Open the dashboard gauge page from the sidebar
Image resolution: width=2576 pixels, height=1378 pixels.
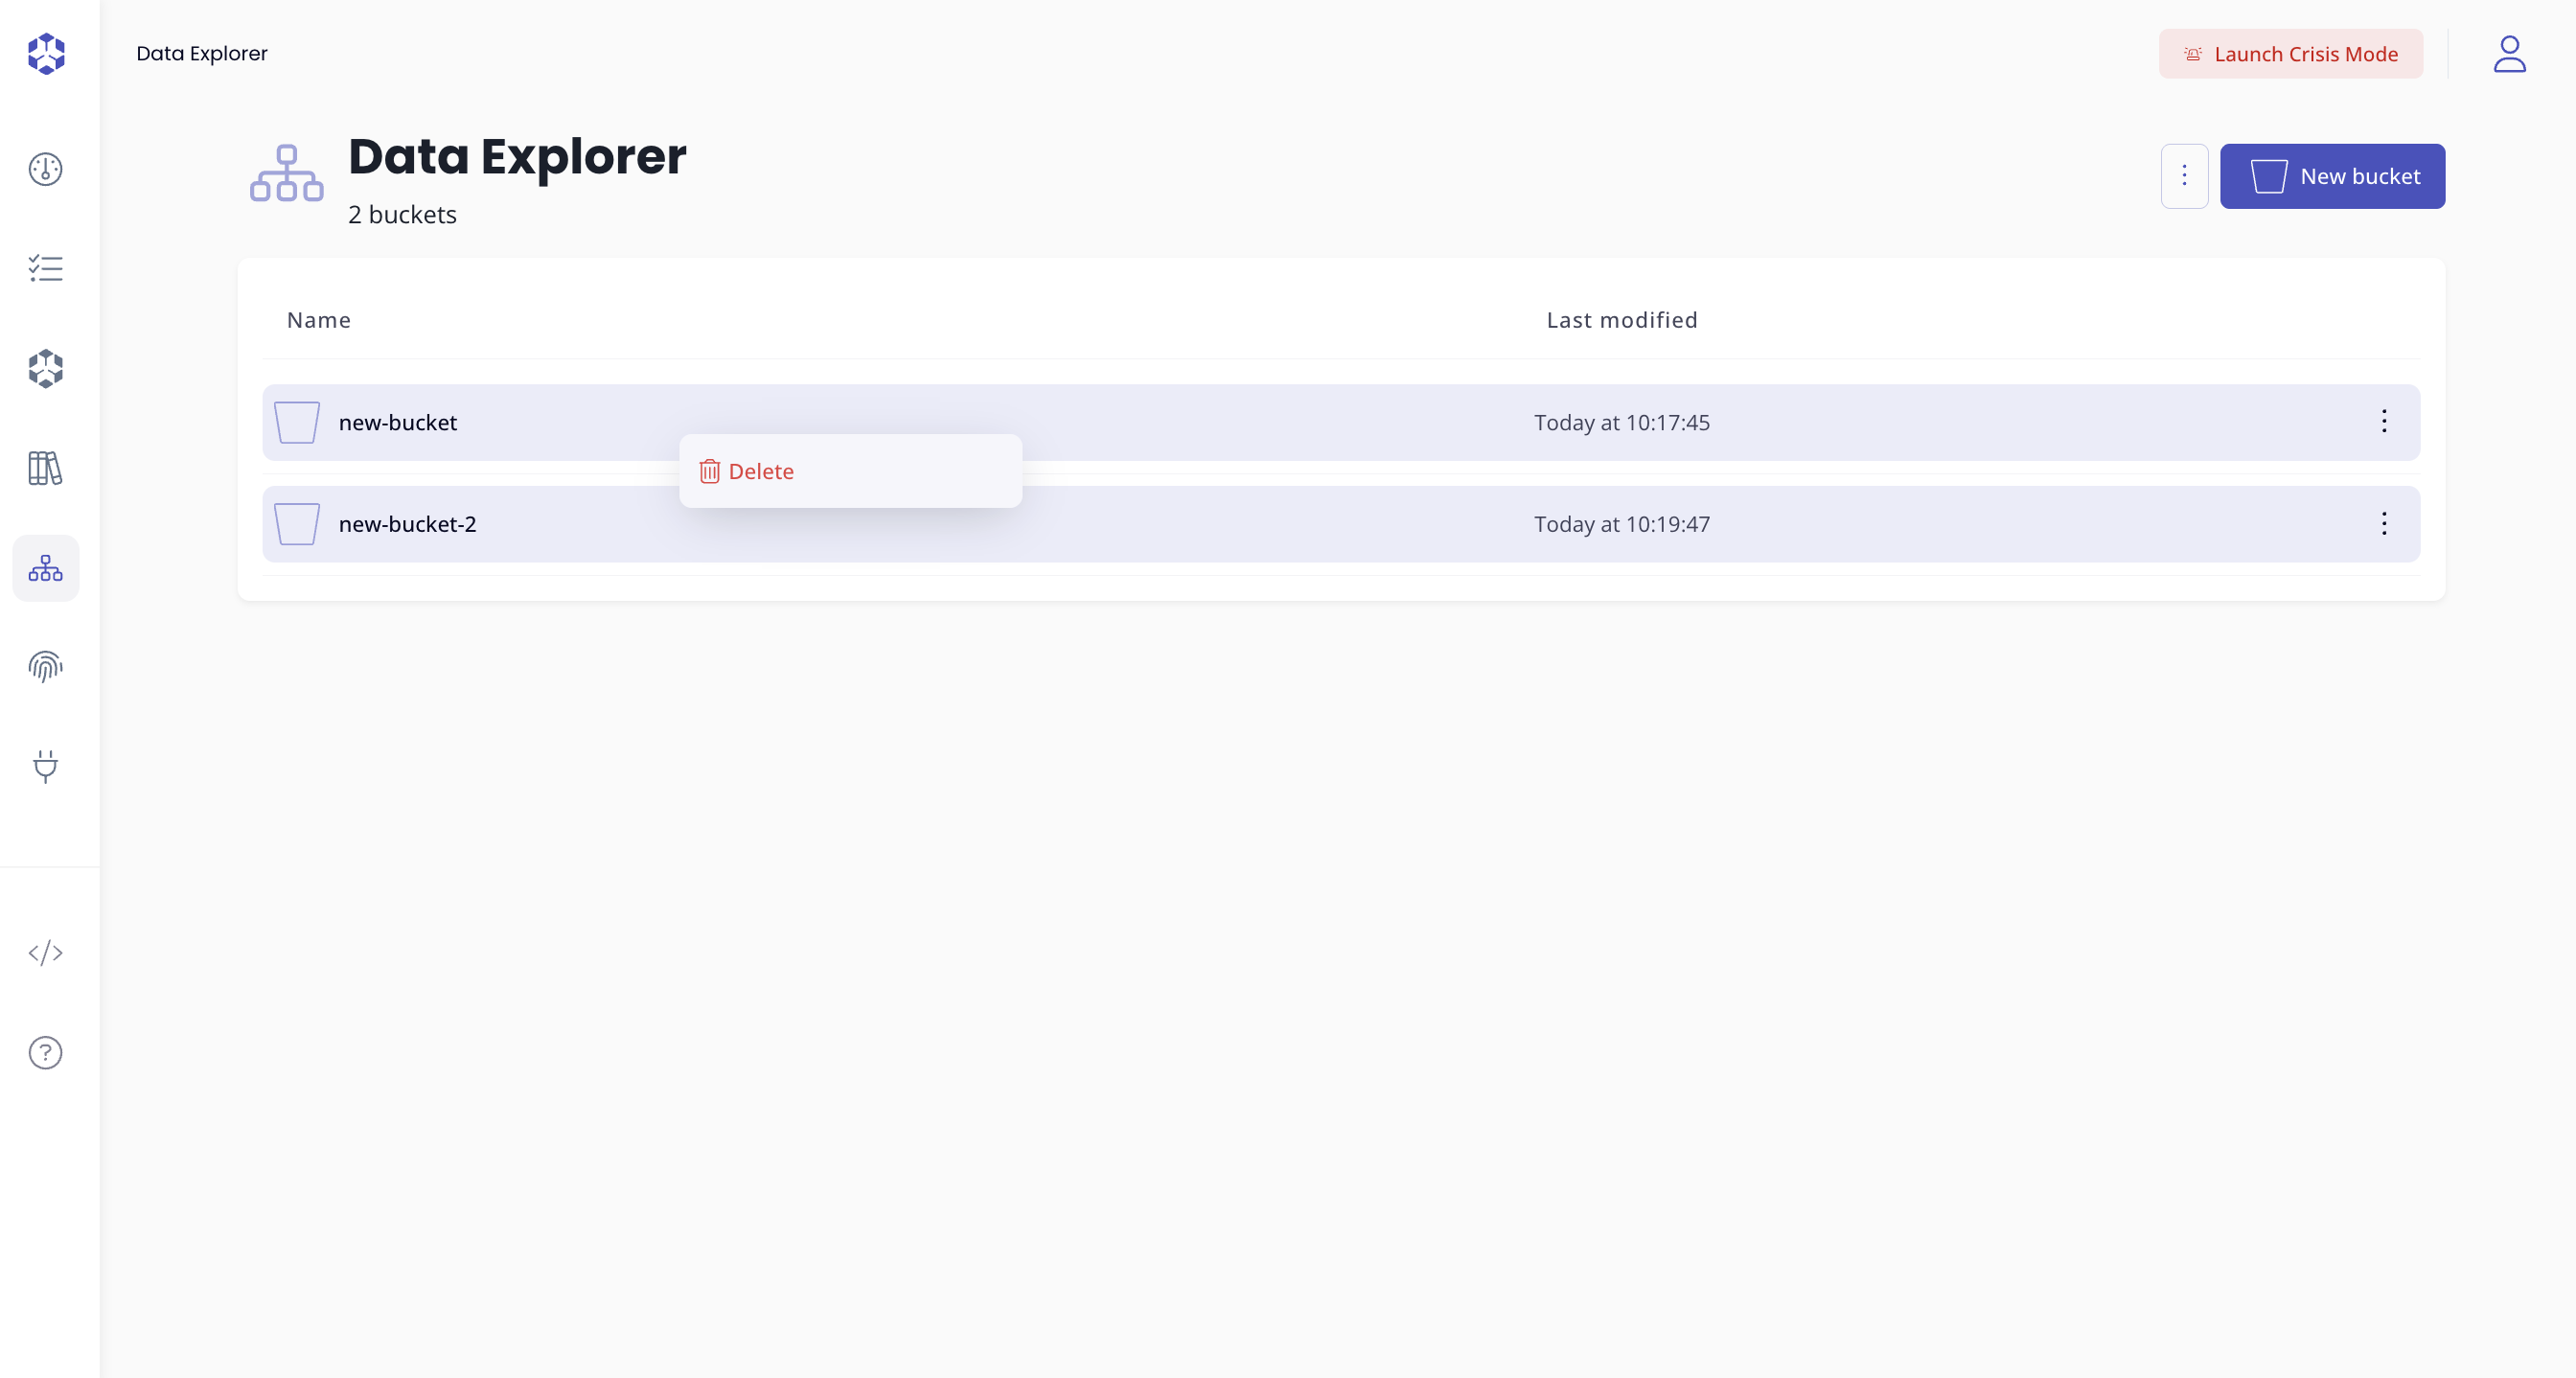[45, 169]
